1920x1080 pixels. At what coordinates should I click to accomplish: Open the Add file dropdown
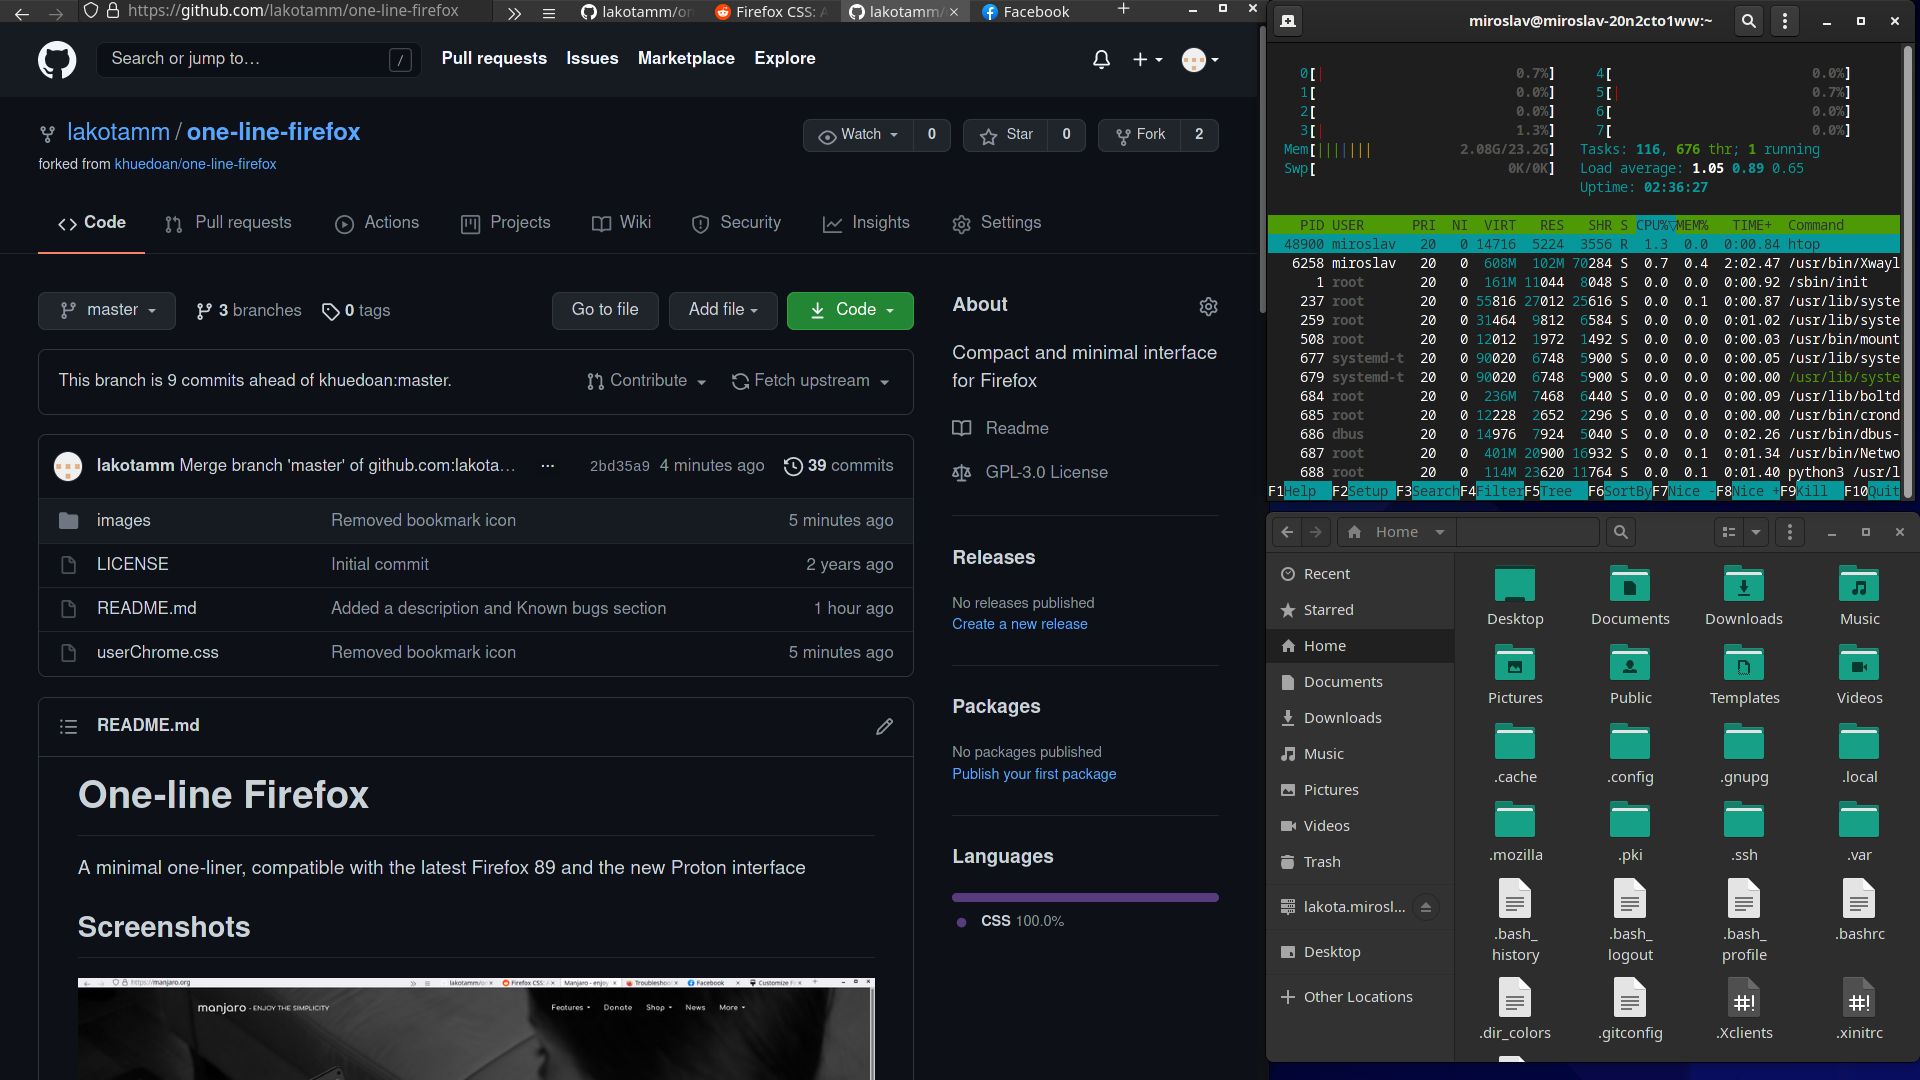(722, 310)
